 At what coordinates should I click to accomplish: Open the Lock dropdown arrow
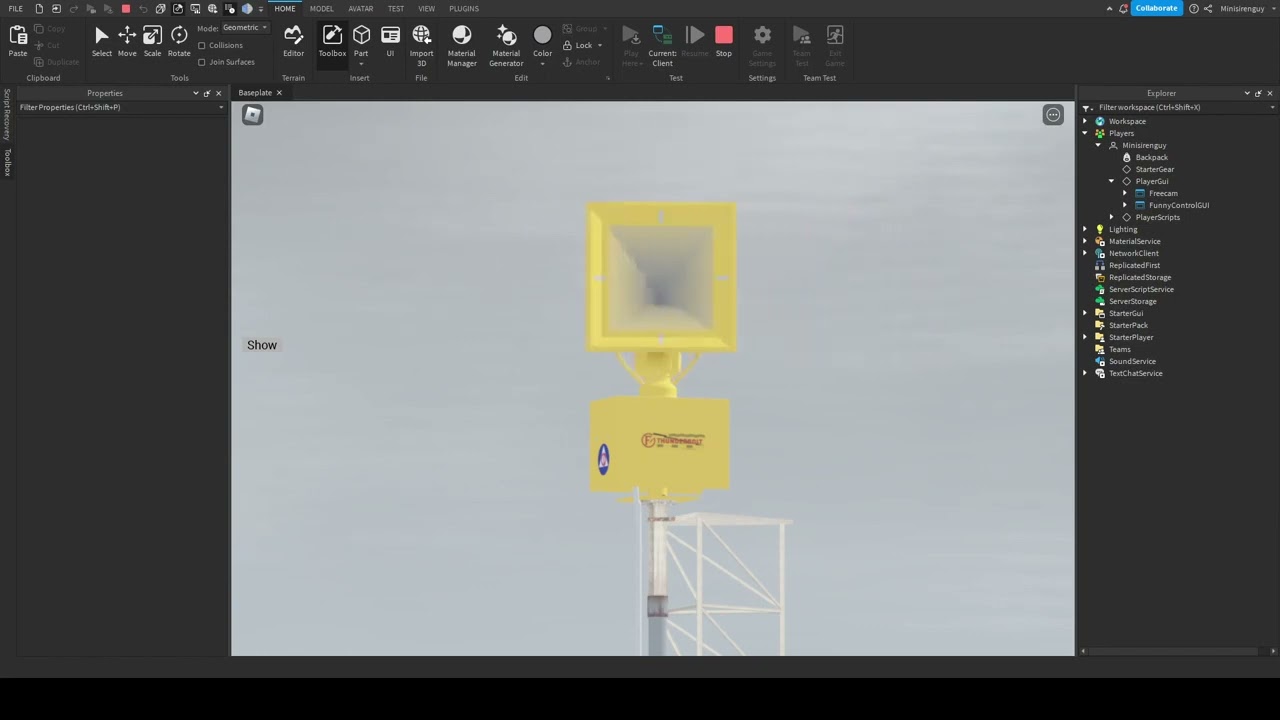[x=599, y=45]
